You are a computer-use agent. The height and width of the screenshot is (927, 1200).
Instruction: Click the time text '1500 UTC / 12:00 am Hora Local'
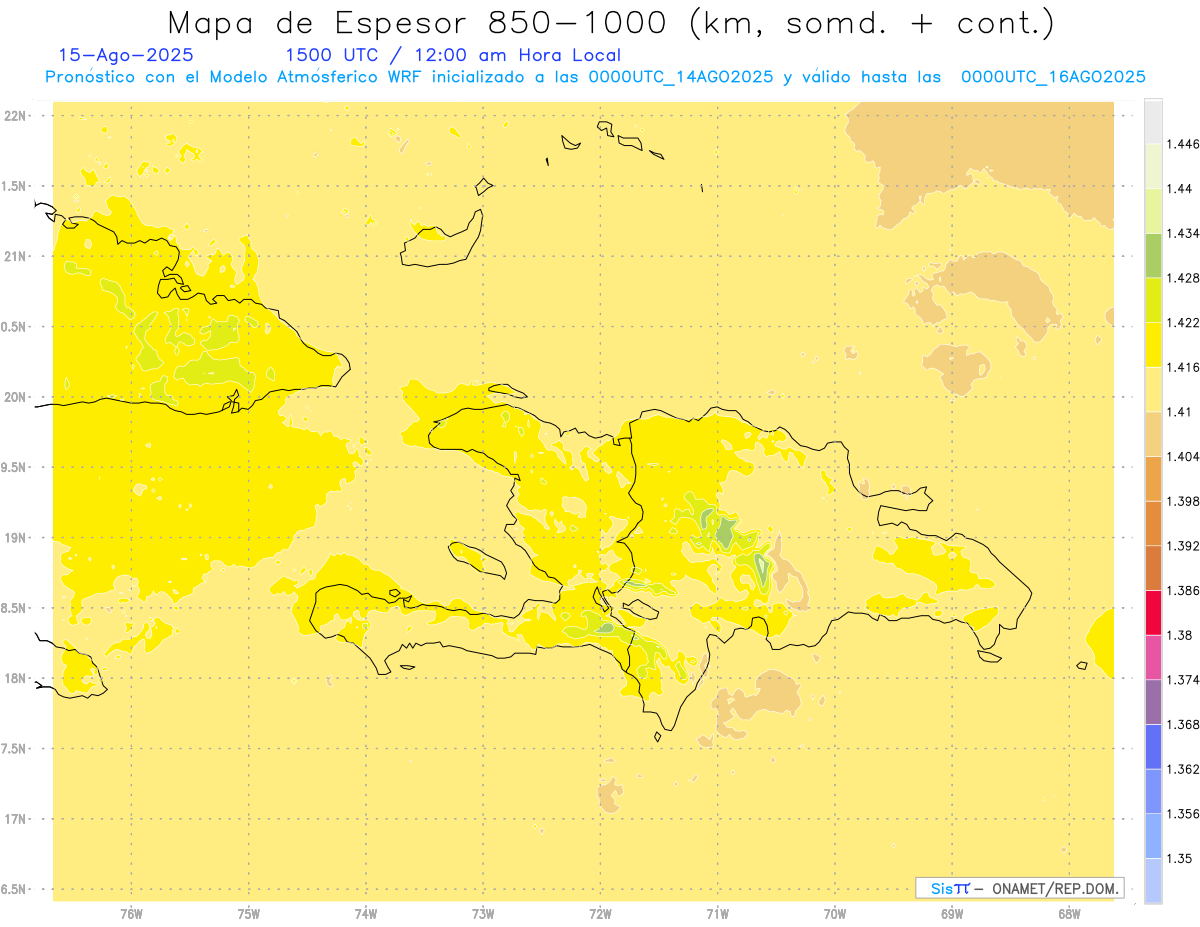pyautogui.click(x=453, y=56)
